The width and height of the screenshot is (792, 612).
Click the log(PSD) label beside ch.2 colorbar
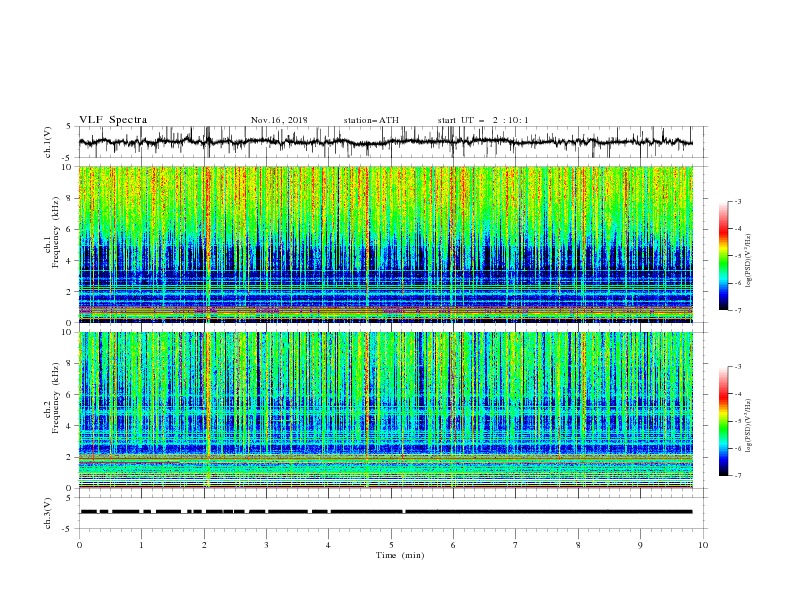[748, 426]
